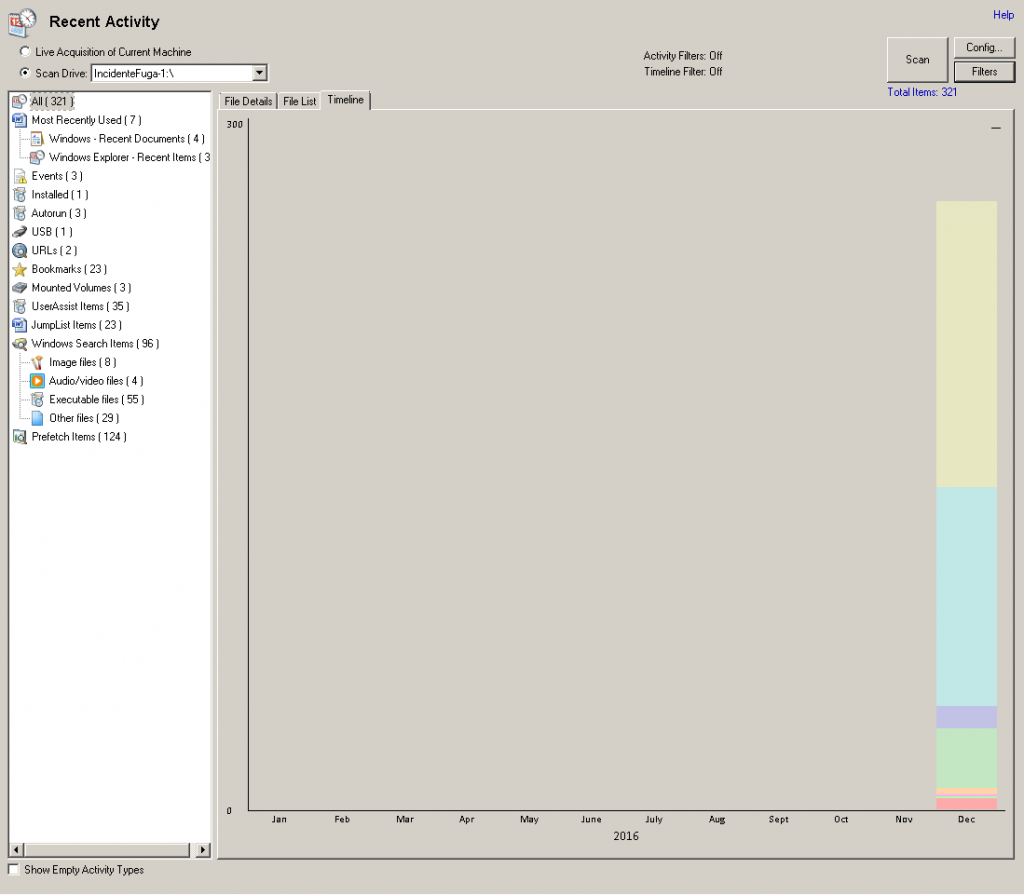Open the Help link

pos(1003,15)
